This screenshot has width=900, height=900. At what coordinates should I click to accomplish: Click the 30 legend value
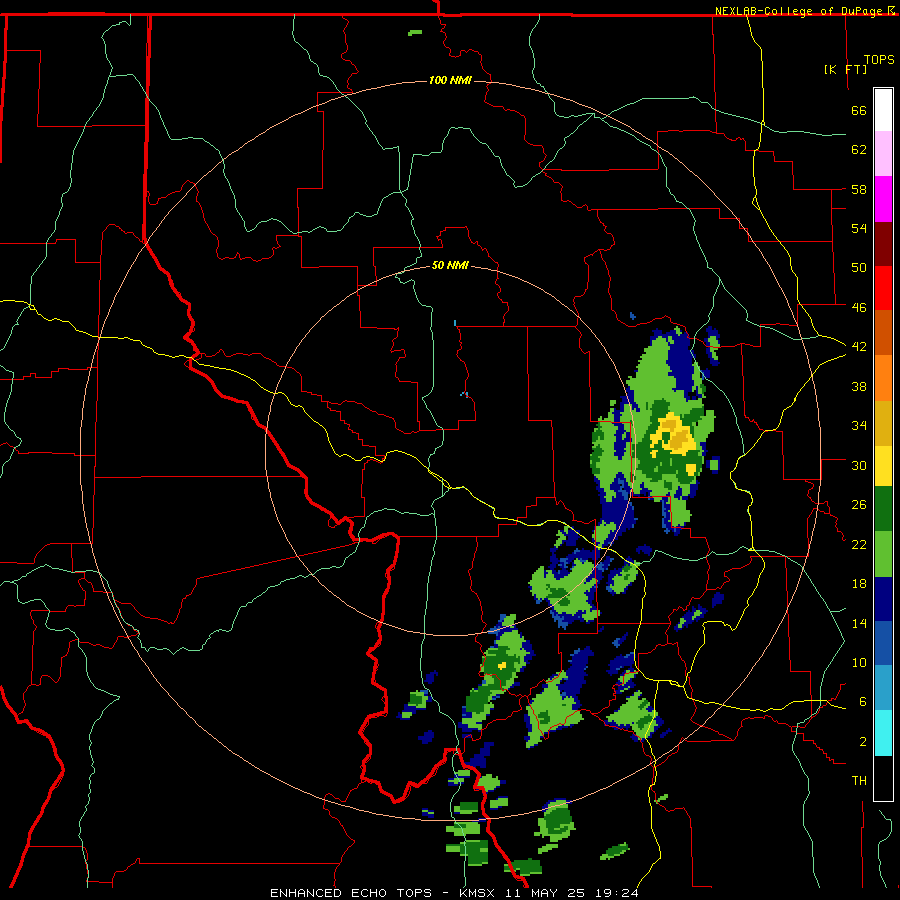coord(859,465)
